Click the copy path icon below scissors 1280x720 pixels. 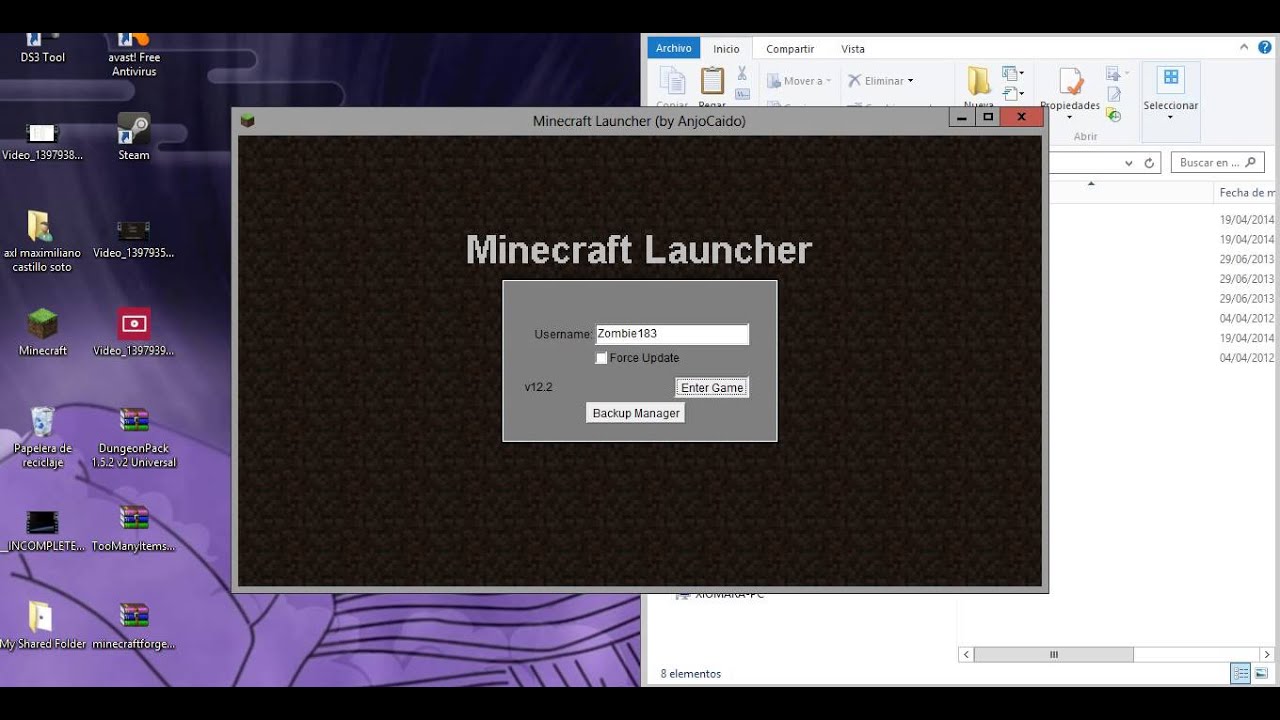click(x=742, y=94)
